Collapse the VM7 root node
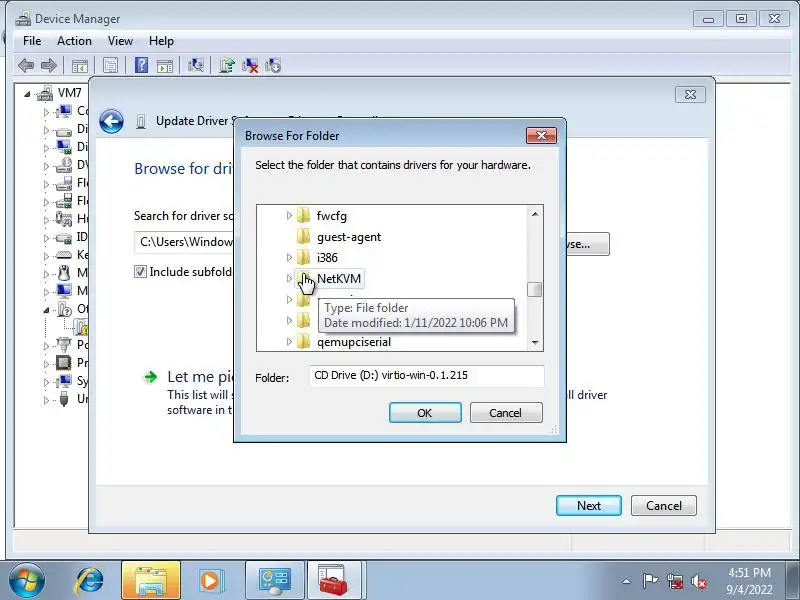 pos(27,94)
